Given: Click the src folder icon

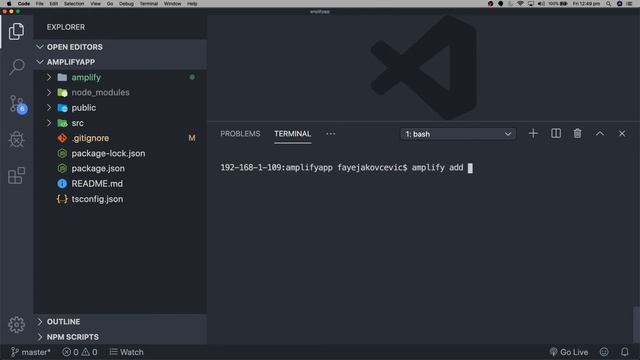Looking at the screenshot, I should click(x=62, y=123).
